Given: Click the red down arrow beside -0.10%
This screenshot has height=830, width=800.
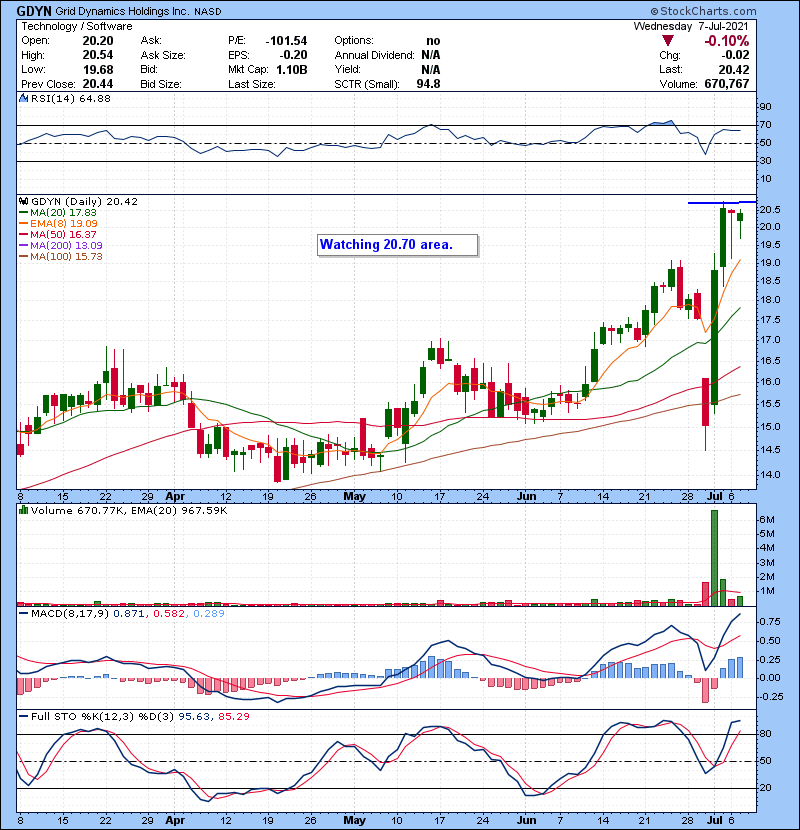Looking at the screenshot, I should coord(668,41).
